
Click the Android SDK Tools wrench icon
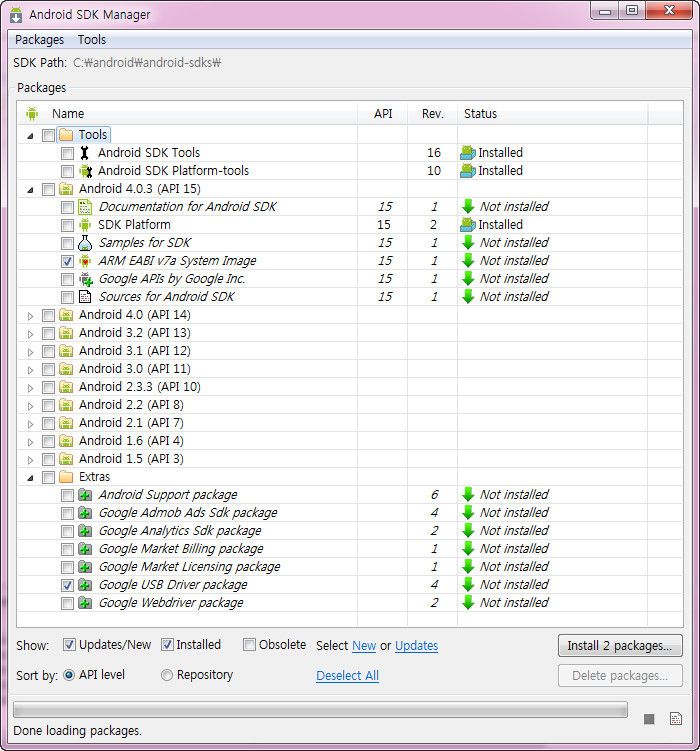pos(85,153)
